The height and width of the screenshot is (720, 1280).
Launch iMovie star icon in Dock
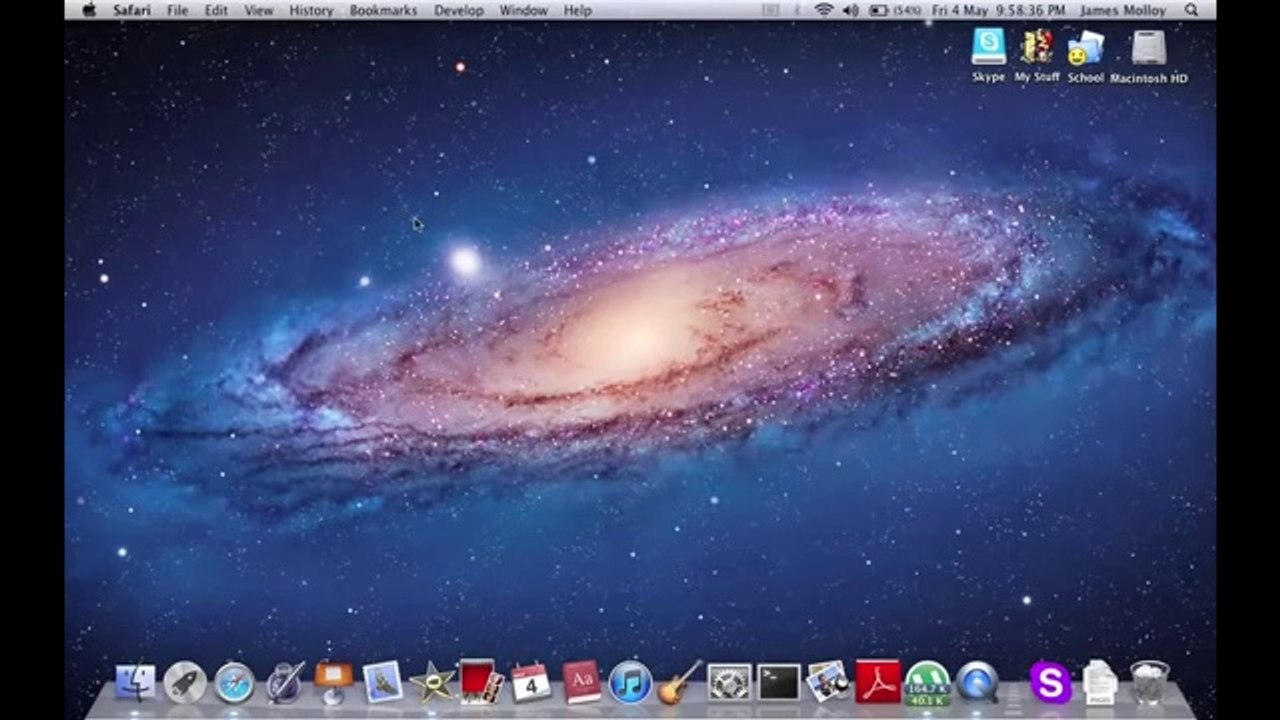coord(432,683)
